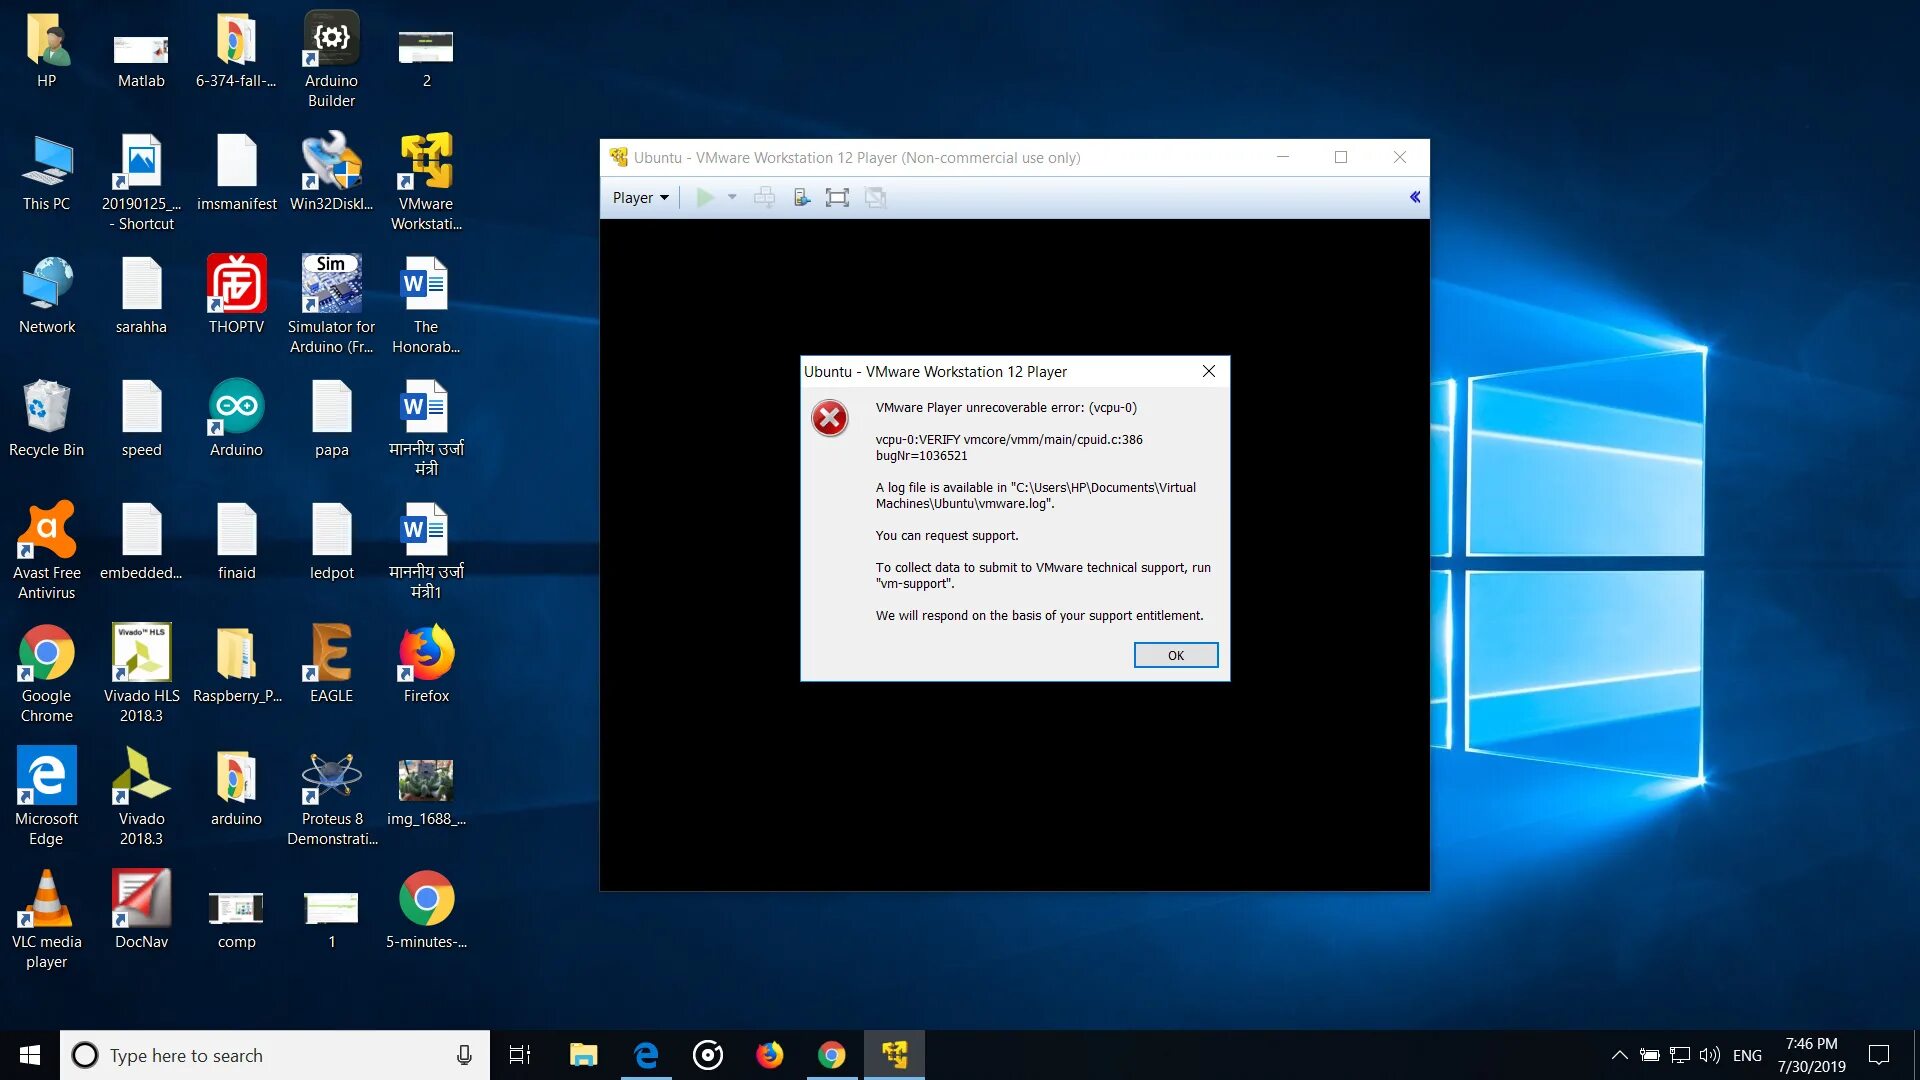This screenshot has height=1080, width=1920.
Task: Click the Unity mode toolbar icon
Action: click(x=875, y=198)
